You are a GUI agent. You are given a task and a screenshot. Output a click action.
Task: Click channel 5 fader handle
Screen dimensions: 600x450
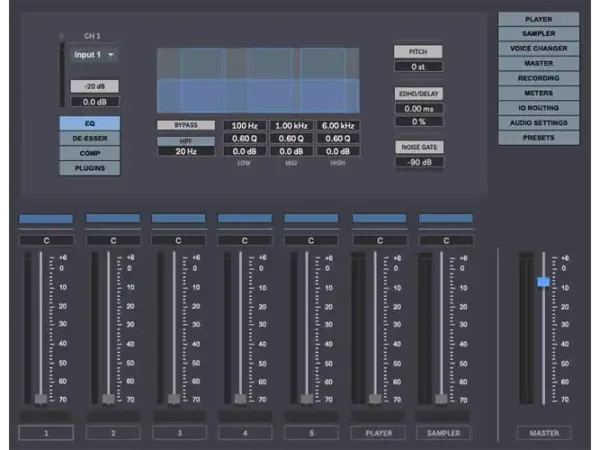click(x=307, y=399)
